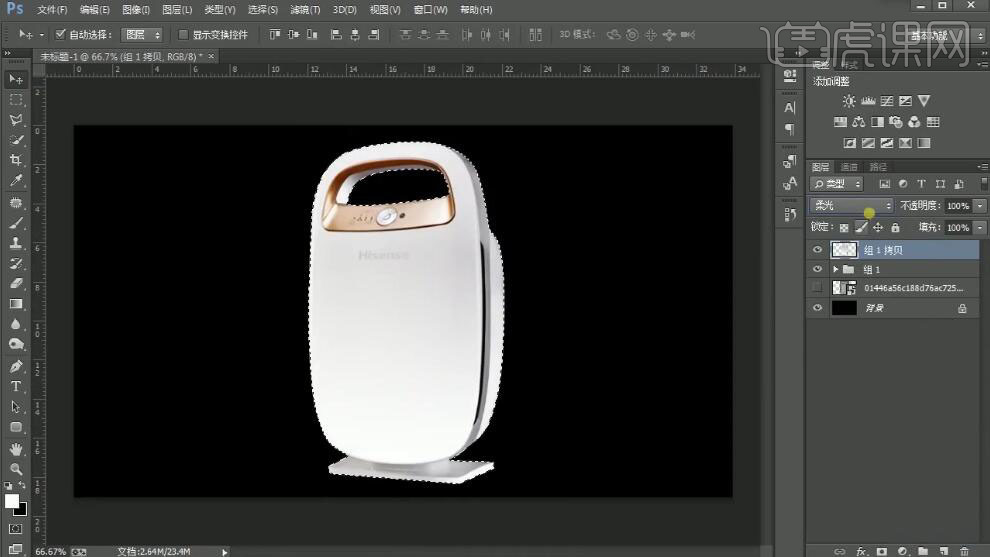Enable the 显示变换控件 checkbox

(182, 34)
